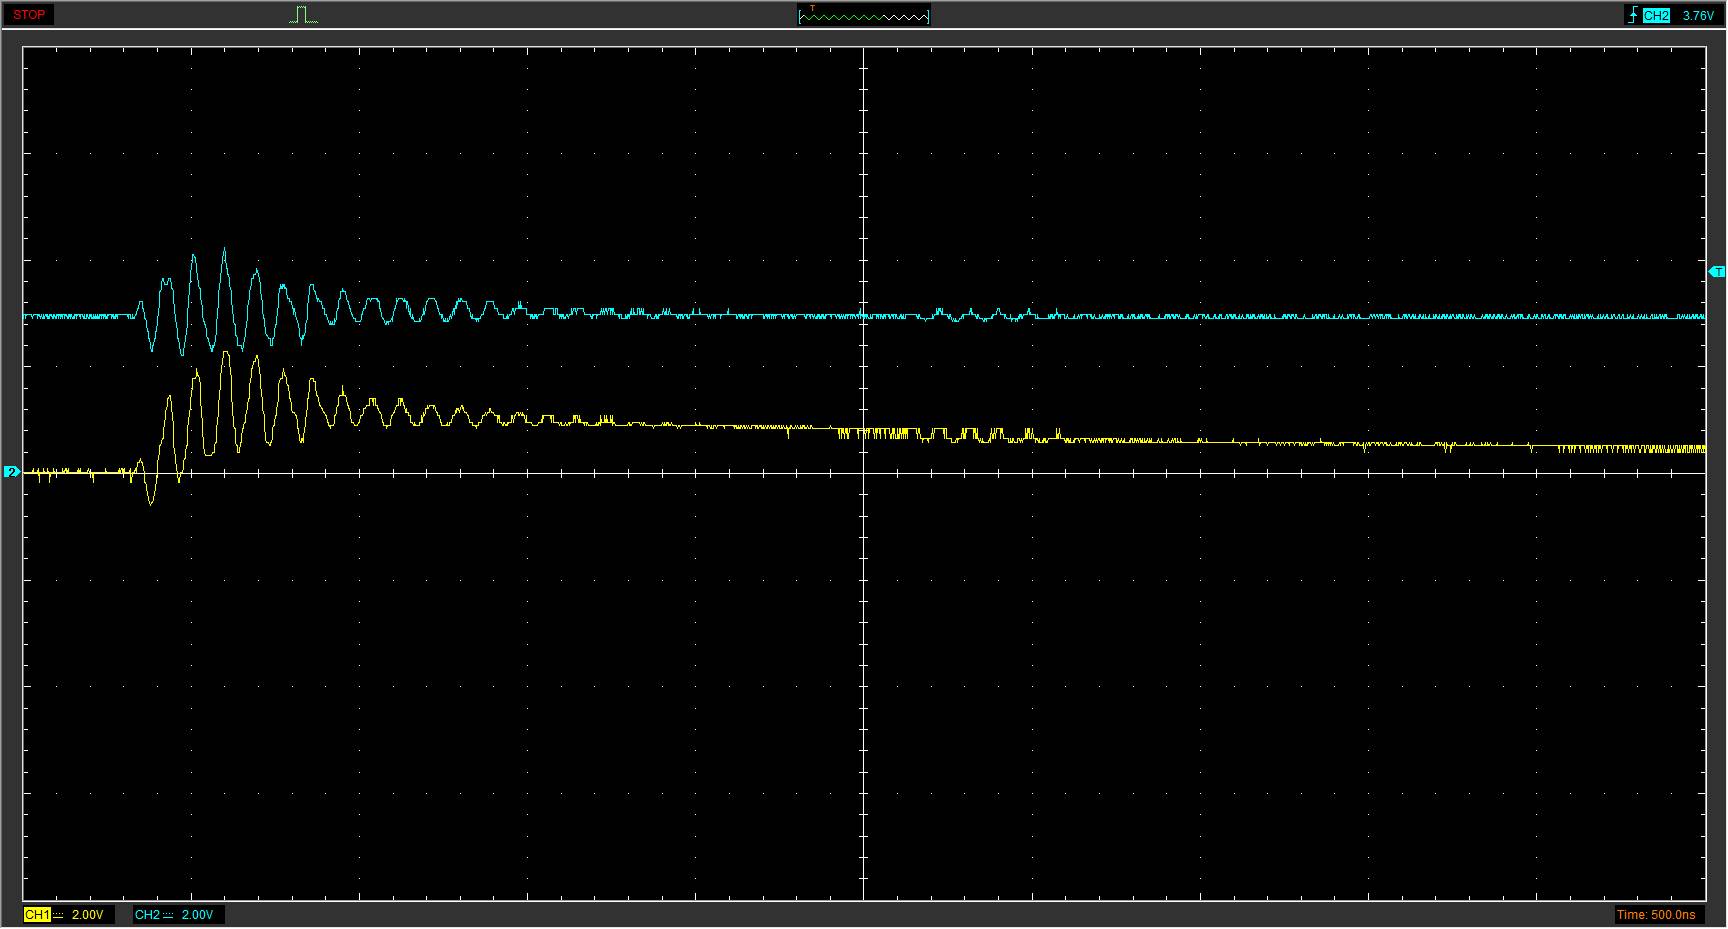Viewport: 1728px width, 929px height.
Task: Click the graticule center crosshair intersection
Action: tap(864, 473)
